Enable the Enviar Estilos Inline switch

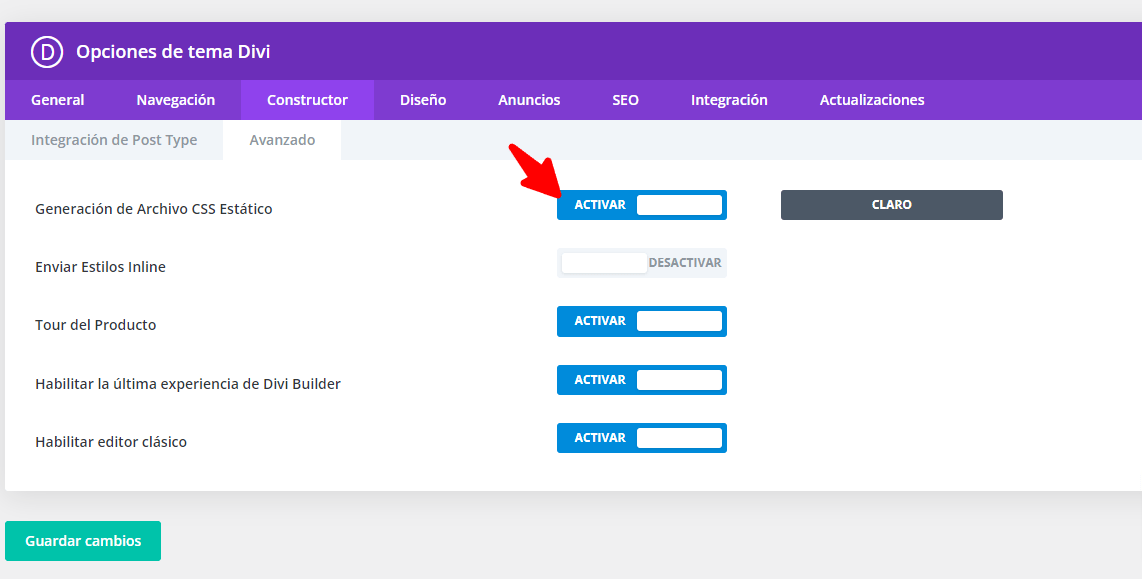click(642, 263)
